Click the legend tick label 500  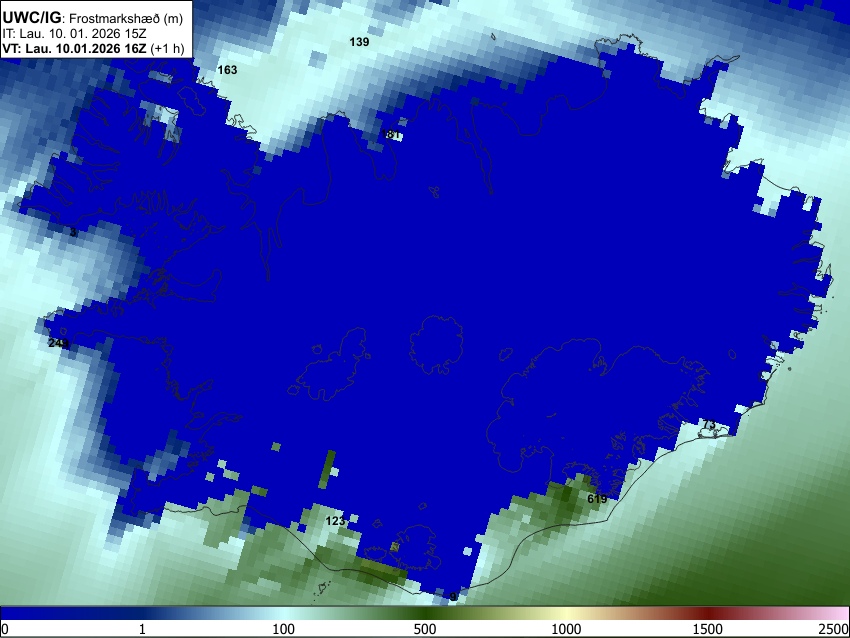tap(425, 629)
